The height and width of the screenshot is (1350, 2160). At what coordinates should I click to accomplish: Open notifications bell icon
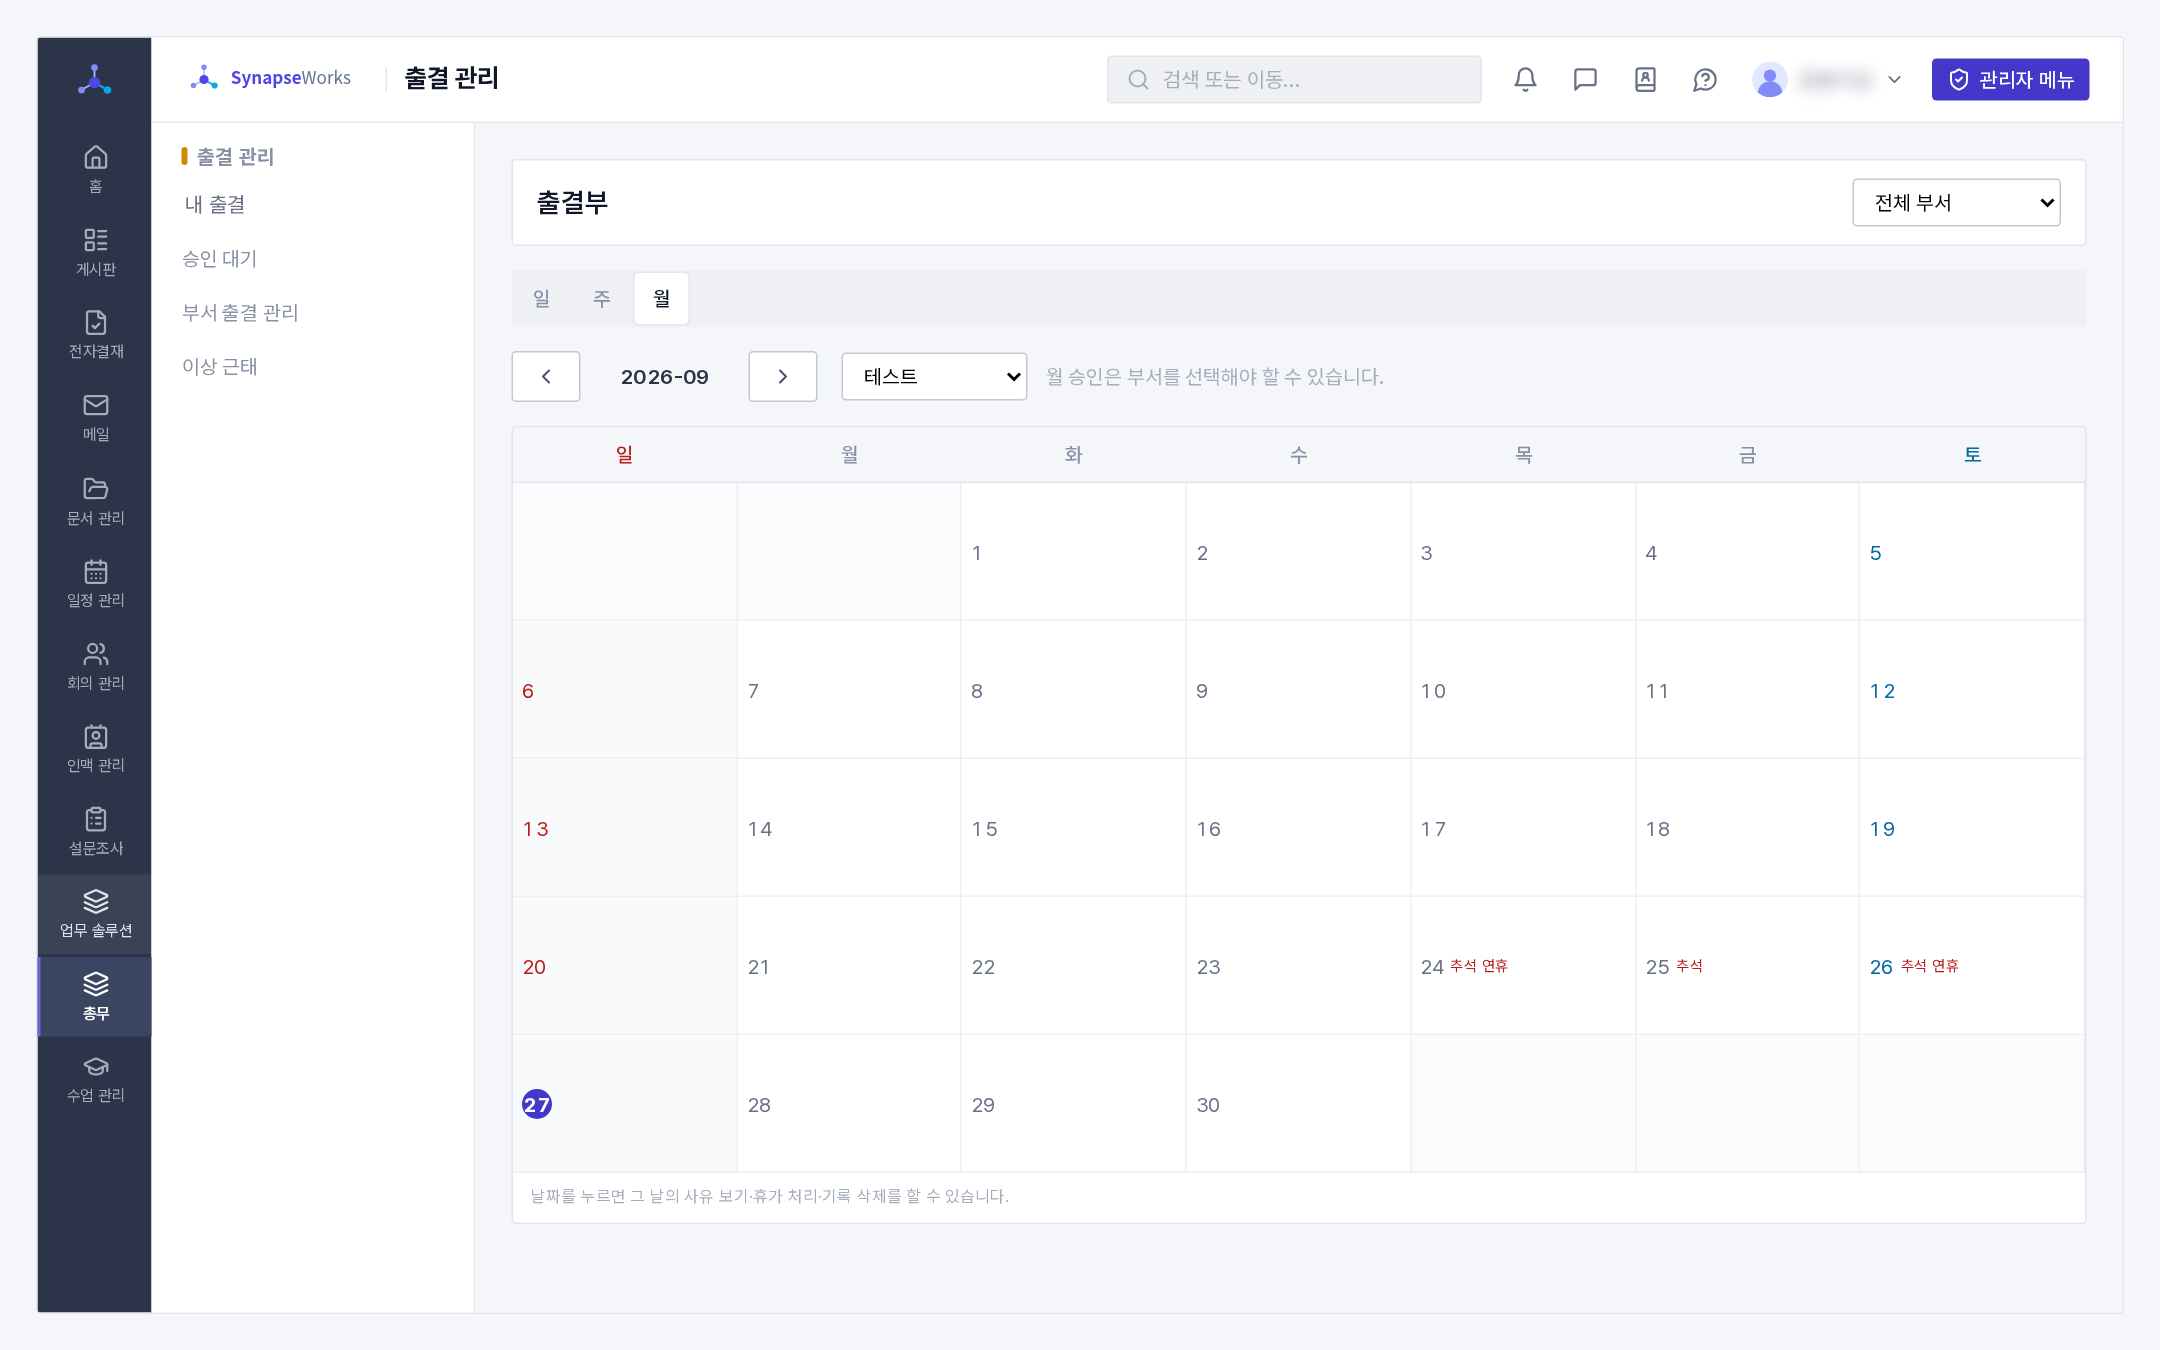tap(1525, 80)
